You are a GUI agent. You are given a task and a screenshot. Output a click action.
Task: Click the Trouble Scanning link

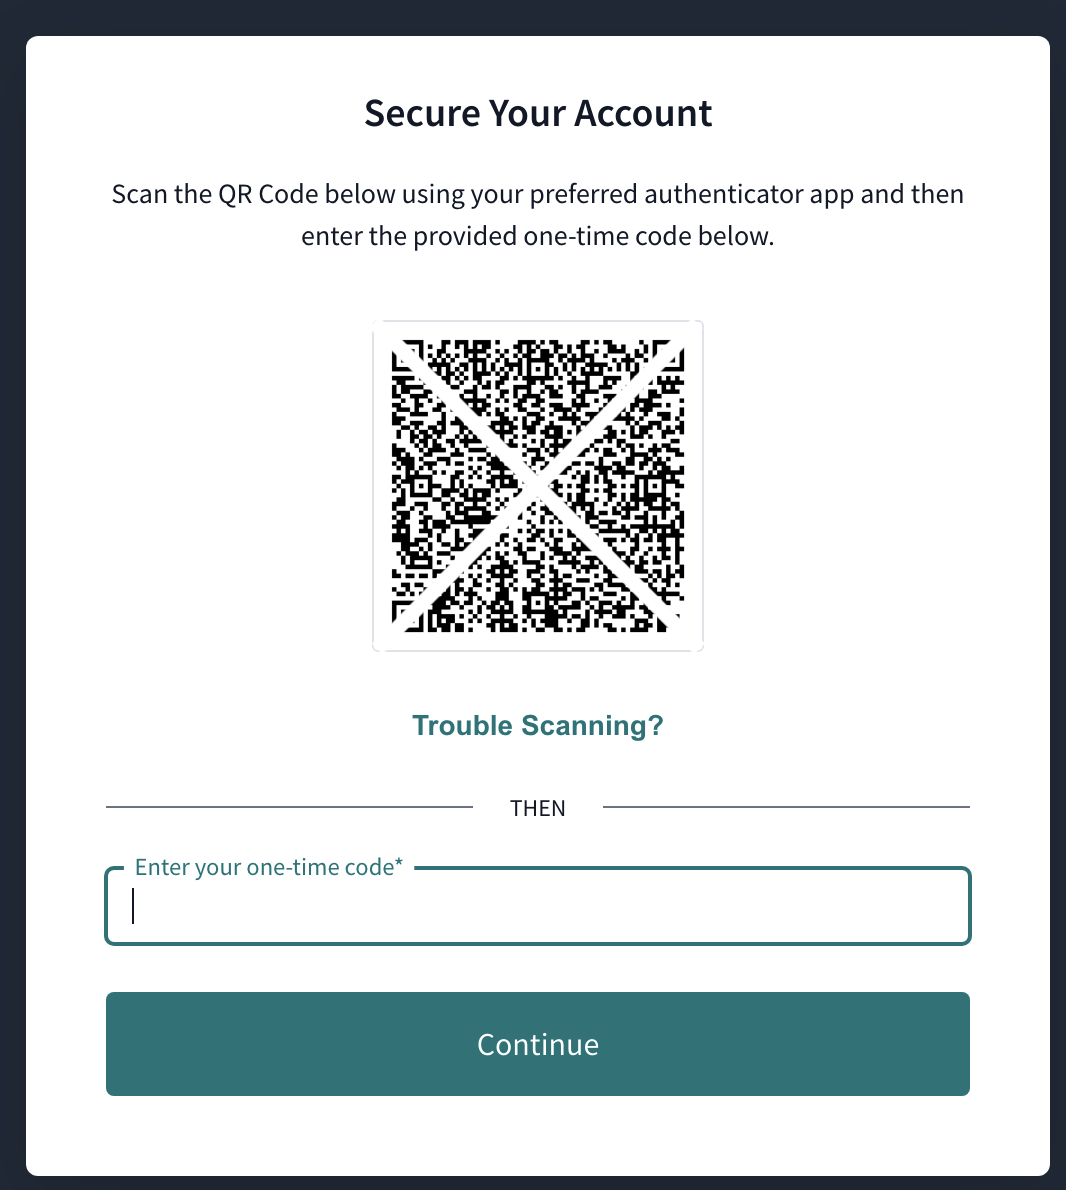click(x=538, y=725)
